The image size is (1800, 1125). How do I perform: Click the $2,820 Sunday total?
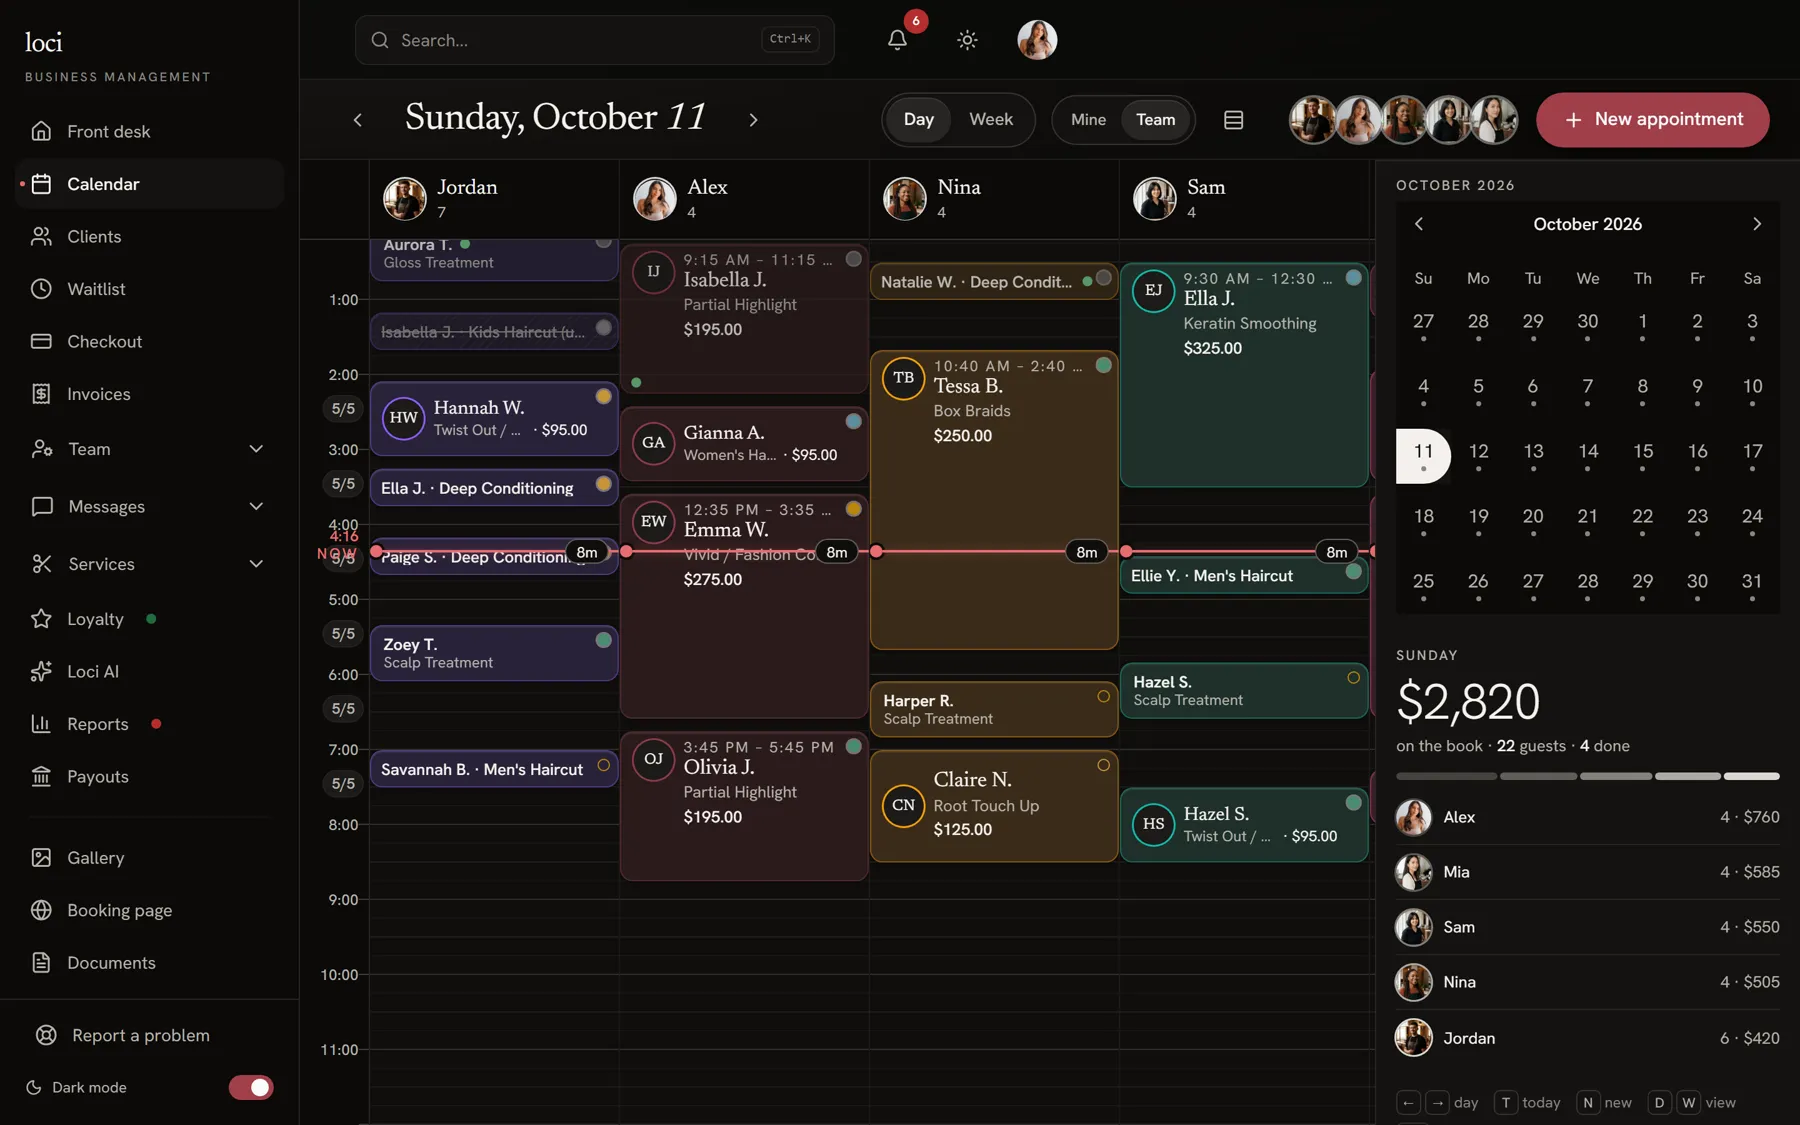1468,701
